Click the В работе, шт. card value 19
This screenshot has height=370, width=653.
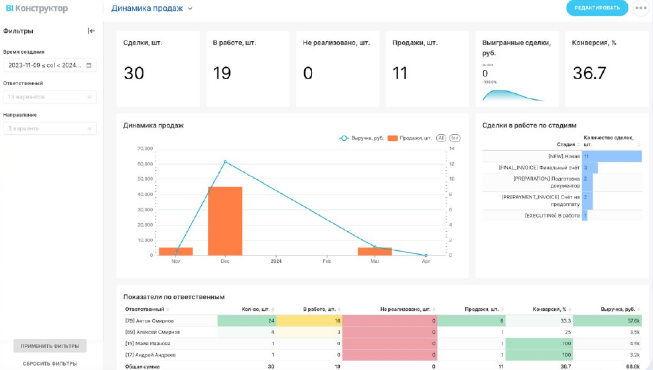coord(222,73)
